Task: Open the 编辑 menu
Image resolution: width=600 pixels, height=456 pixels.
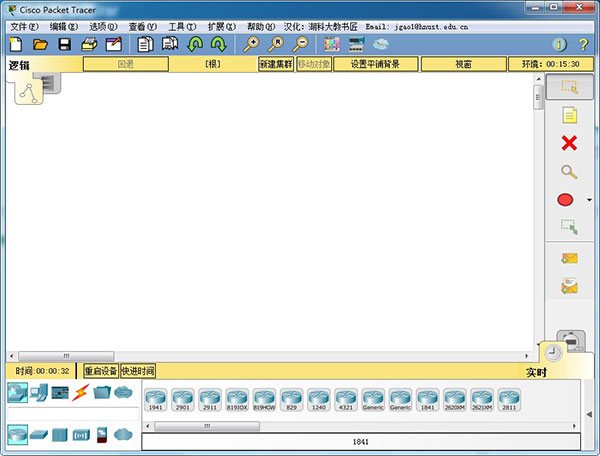Action: 64,27
